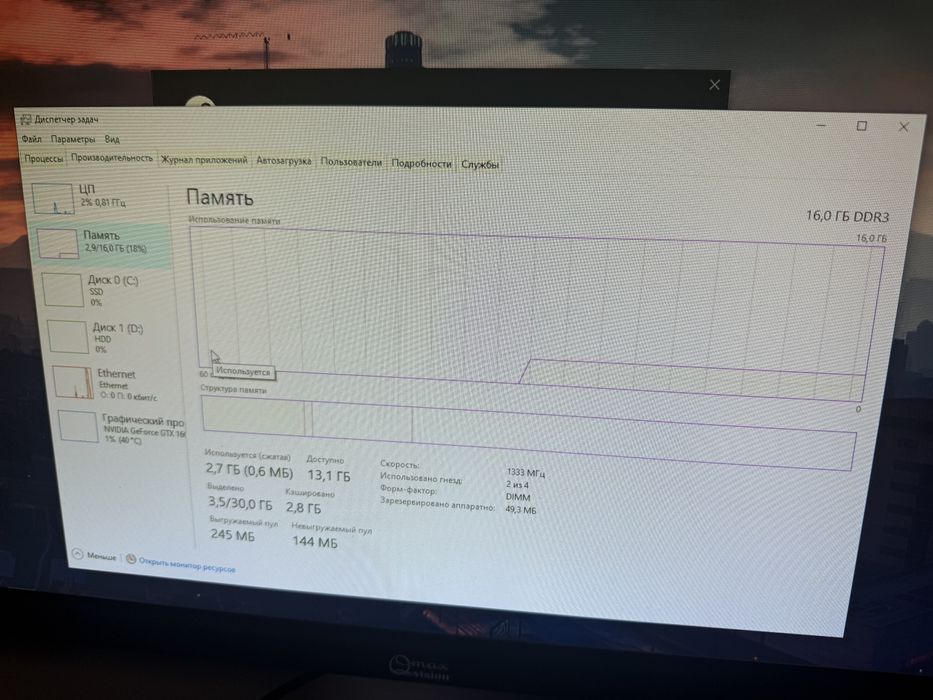Viewport: 933px width, 700px height.
Task: Minimize the Диспетчер задач window
Action: [x=821, y=126]
